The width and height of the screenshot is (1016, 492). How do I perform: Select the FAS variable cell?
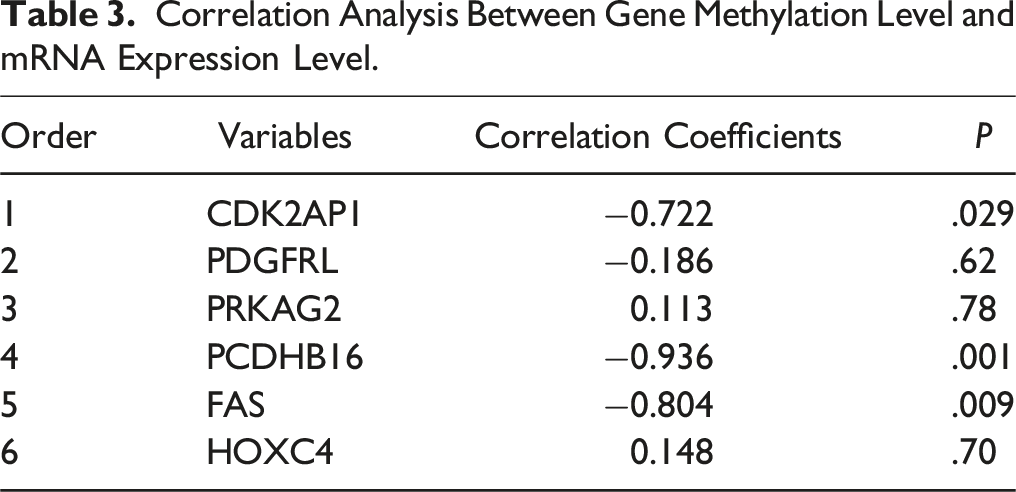tap(236, 405)
